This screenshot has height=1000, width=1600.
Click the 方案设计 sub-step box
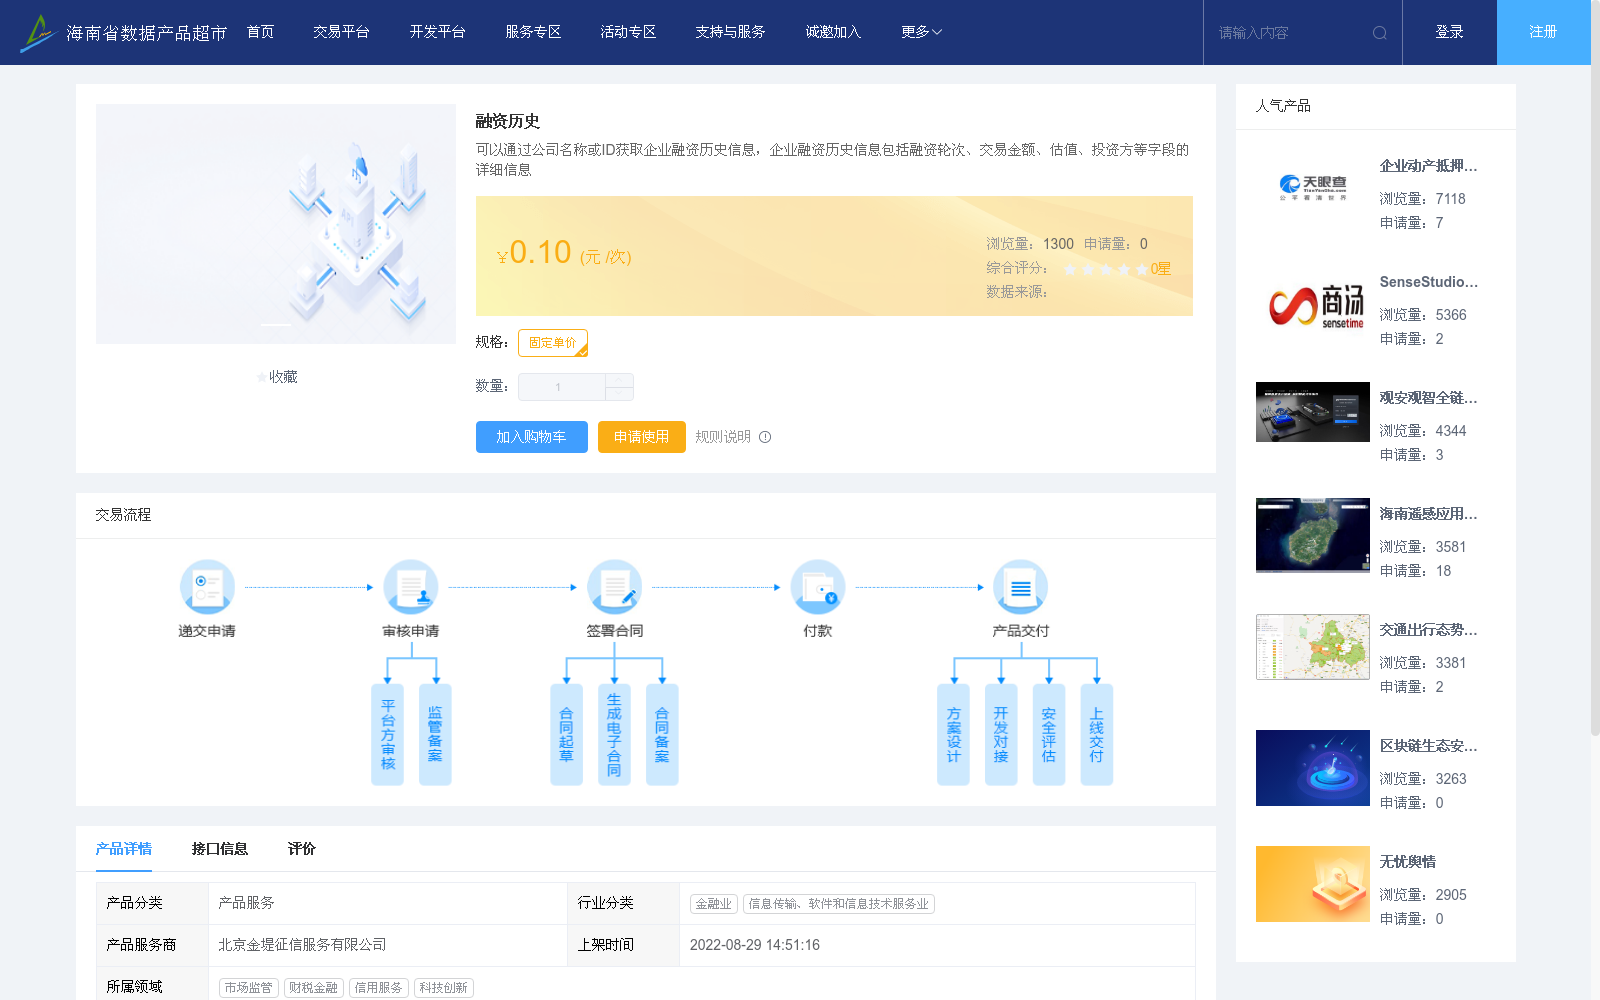(953, 734)
